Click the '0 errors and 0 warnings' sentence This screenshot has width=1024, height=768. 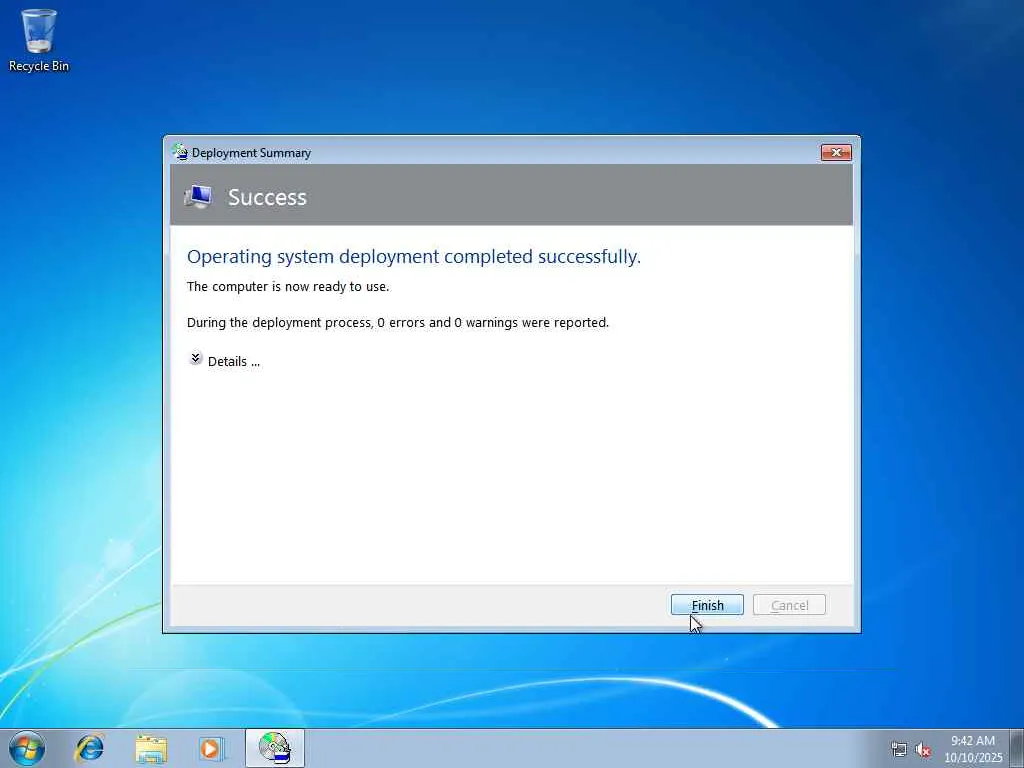(398, 323)
